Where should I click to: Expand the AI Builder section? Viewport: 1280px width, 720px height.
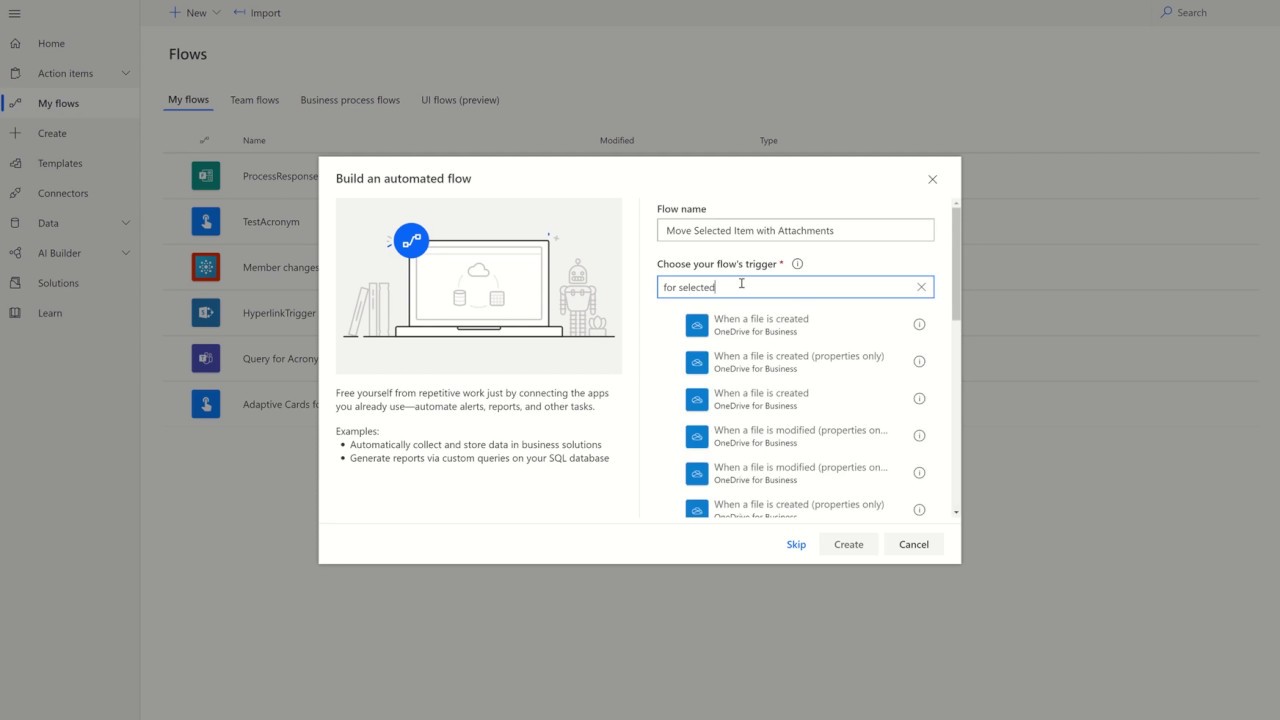[126, 253]
